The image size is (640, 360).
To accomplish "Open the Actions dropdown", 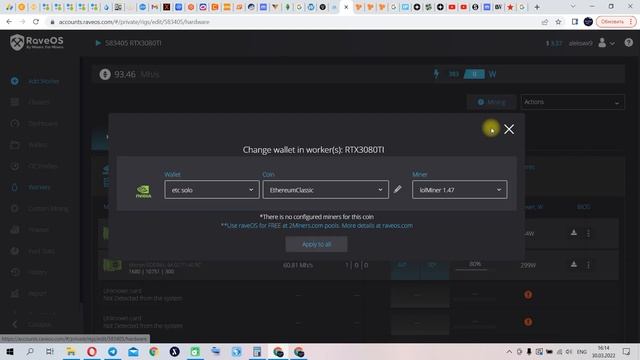I will coord(572,102).
